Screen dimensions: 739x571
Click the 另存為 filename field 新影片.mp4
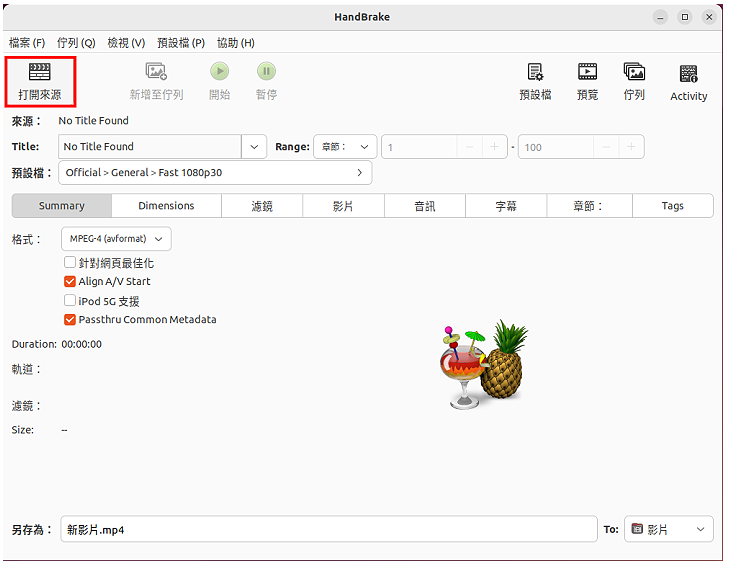(329, 529)
